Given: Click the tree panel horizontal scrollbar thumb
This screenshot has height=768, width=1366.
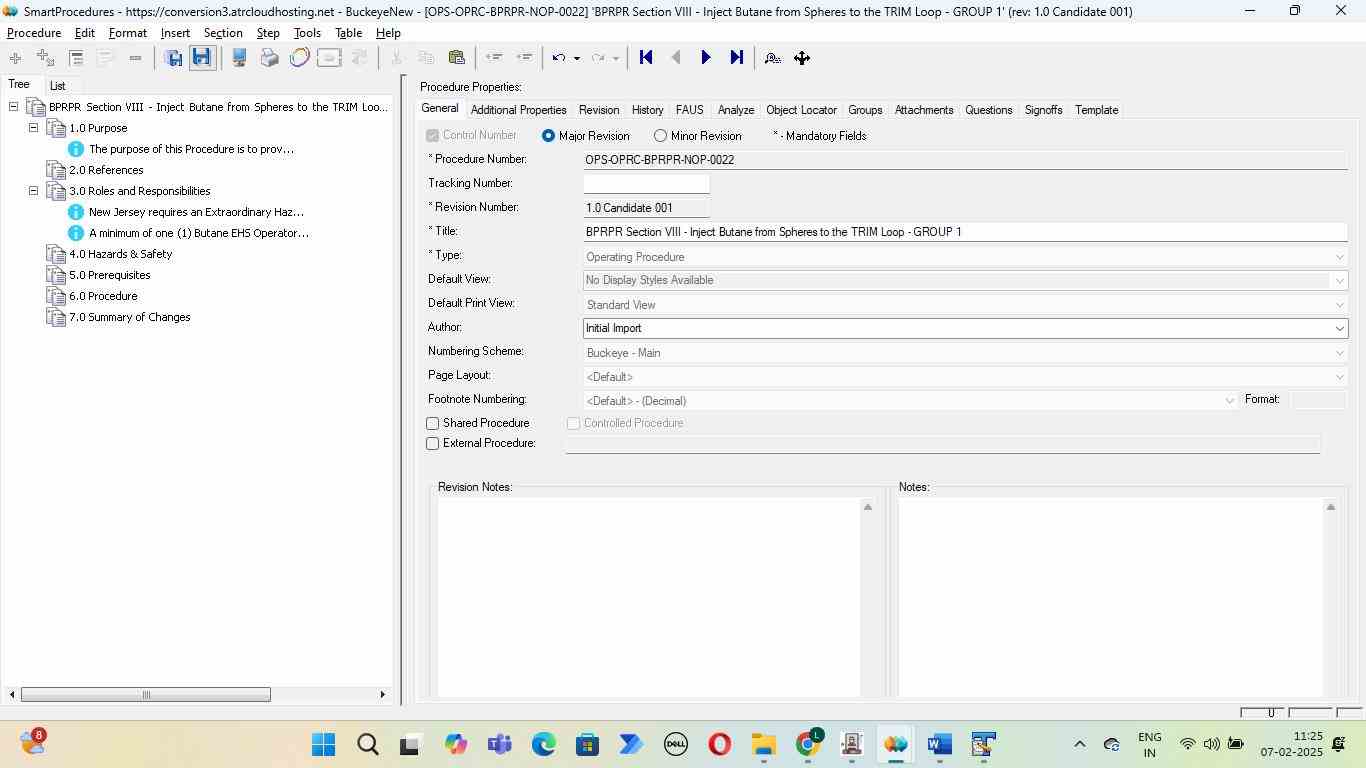Looking at the screenshot, I should 146,695.
